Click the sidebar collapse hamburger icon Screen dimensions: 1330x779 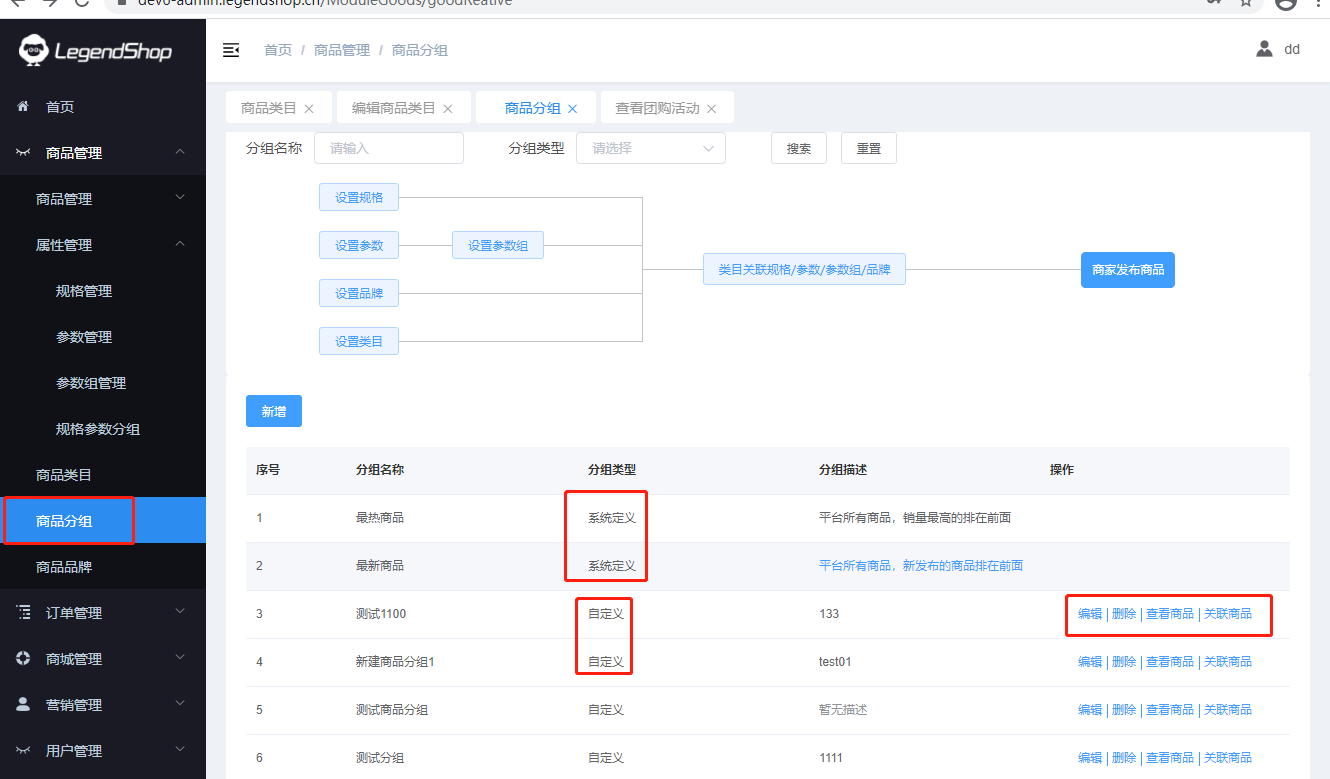(x=231, y=50)
